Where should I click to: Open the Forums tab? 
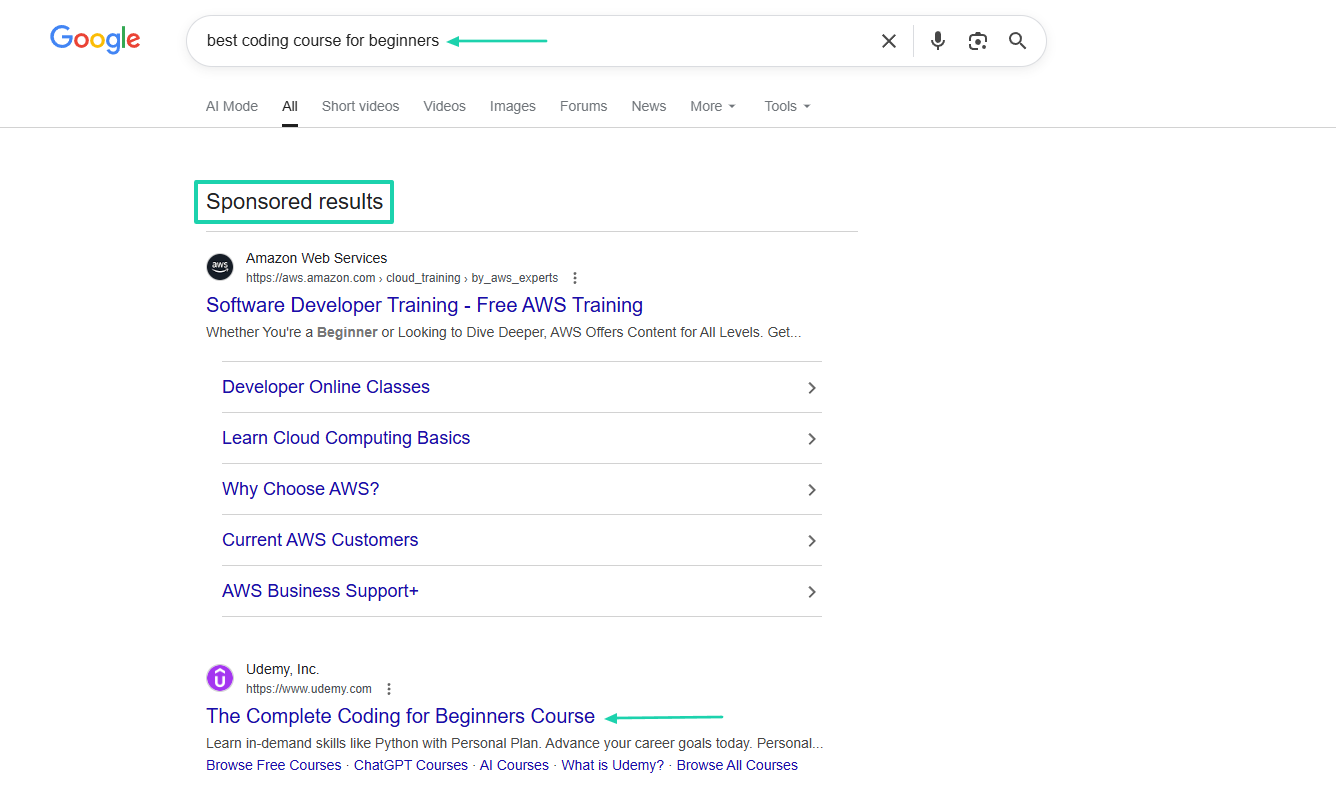pos(584,106)
